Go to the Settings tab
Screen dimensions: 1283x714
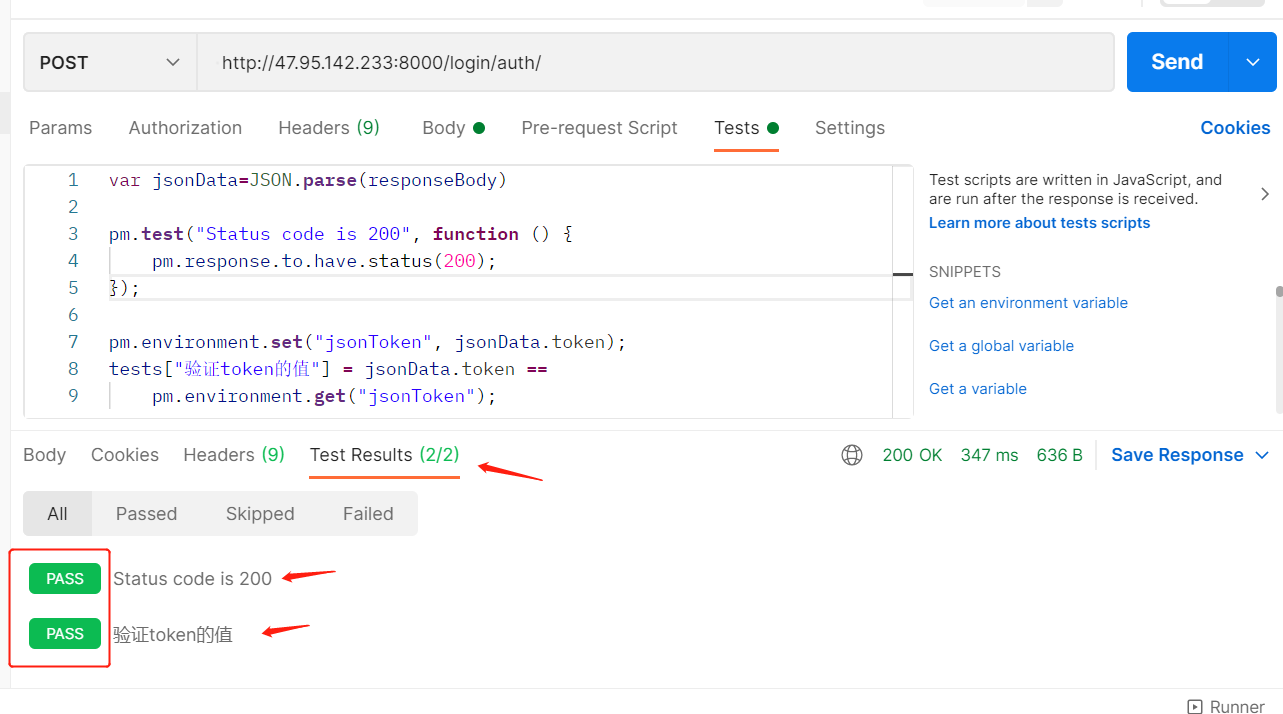tap(849, 128)
